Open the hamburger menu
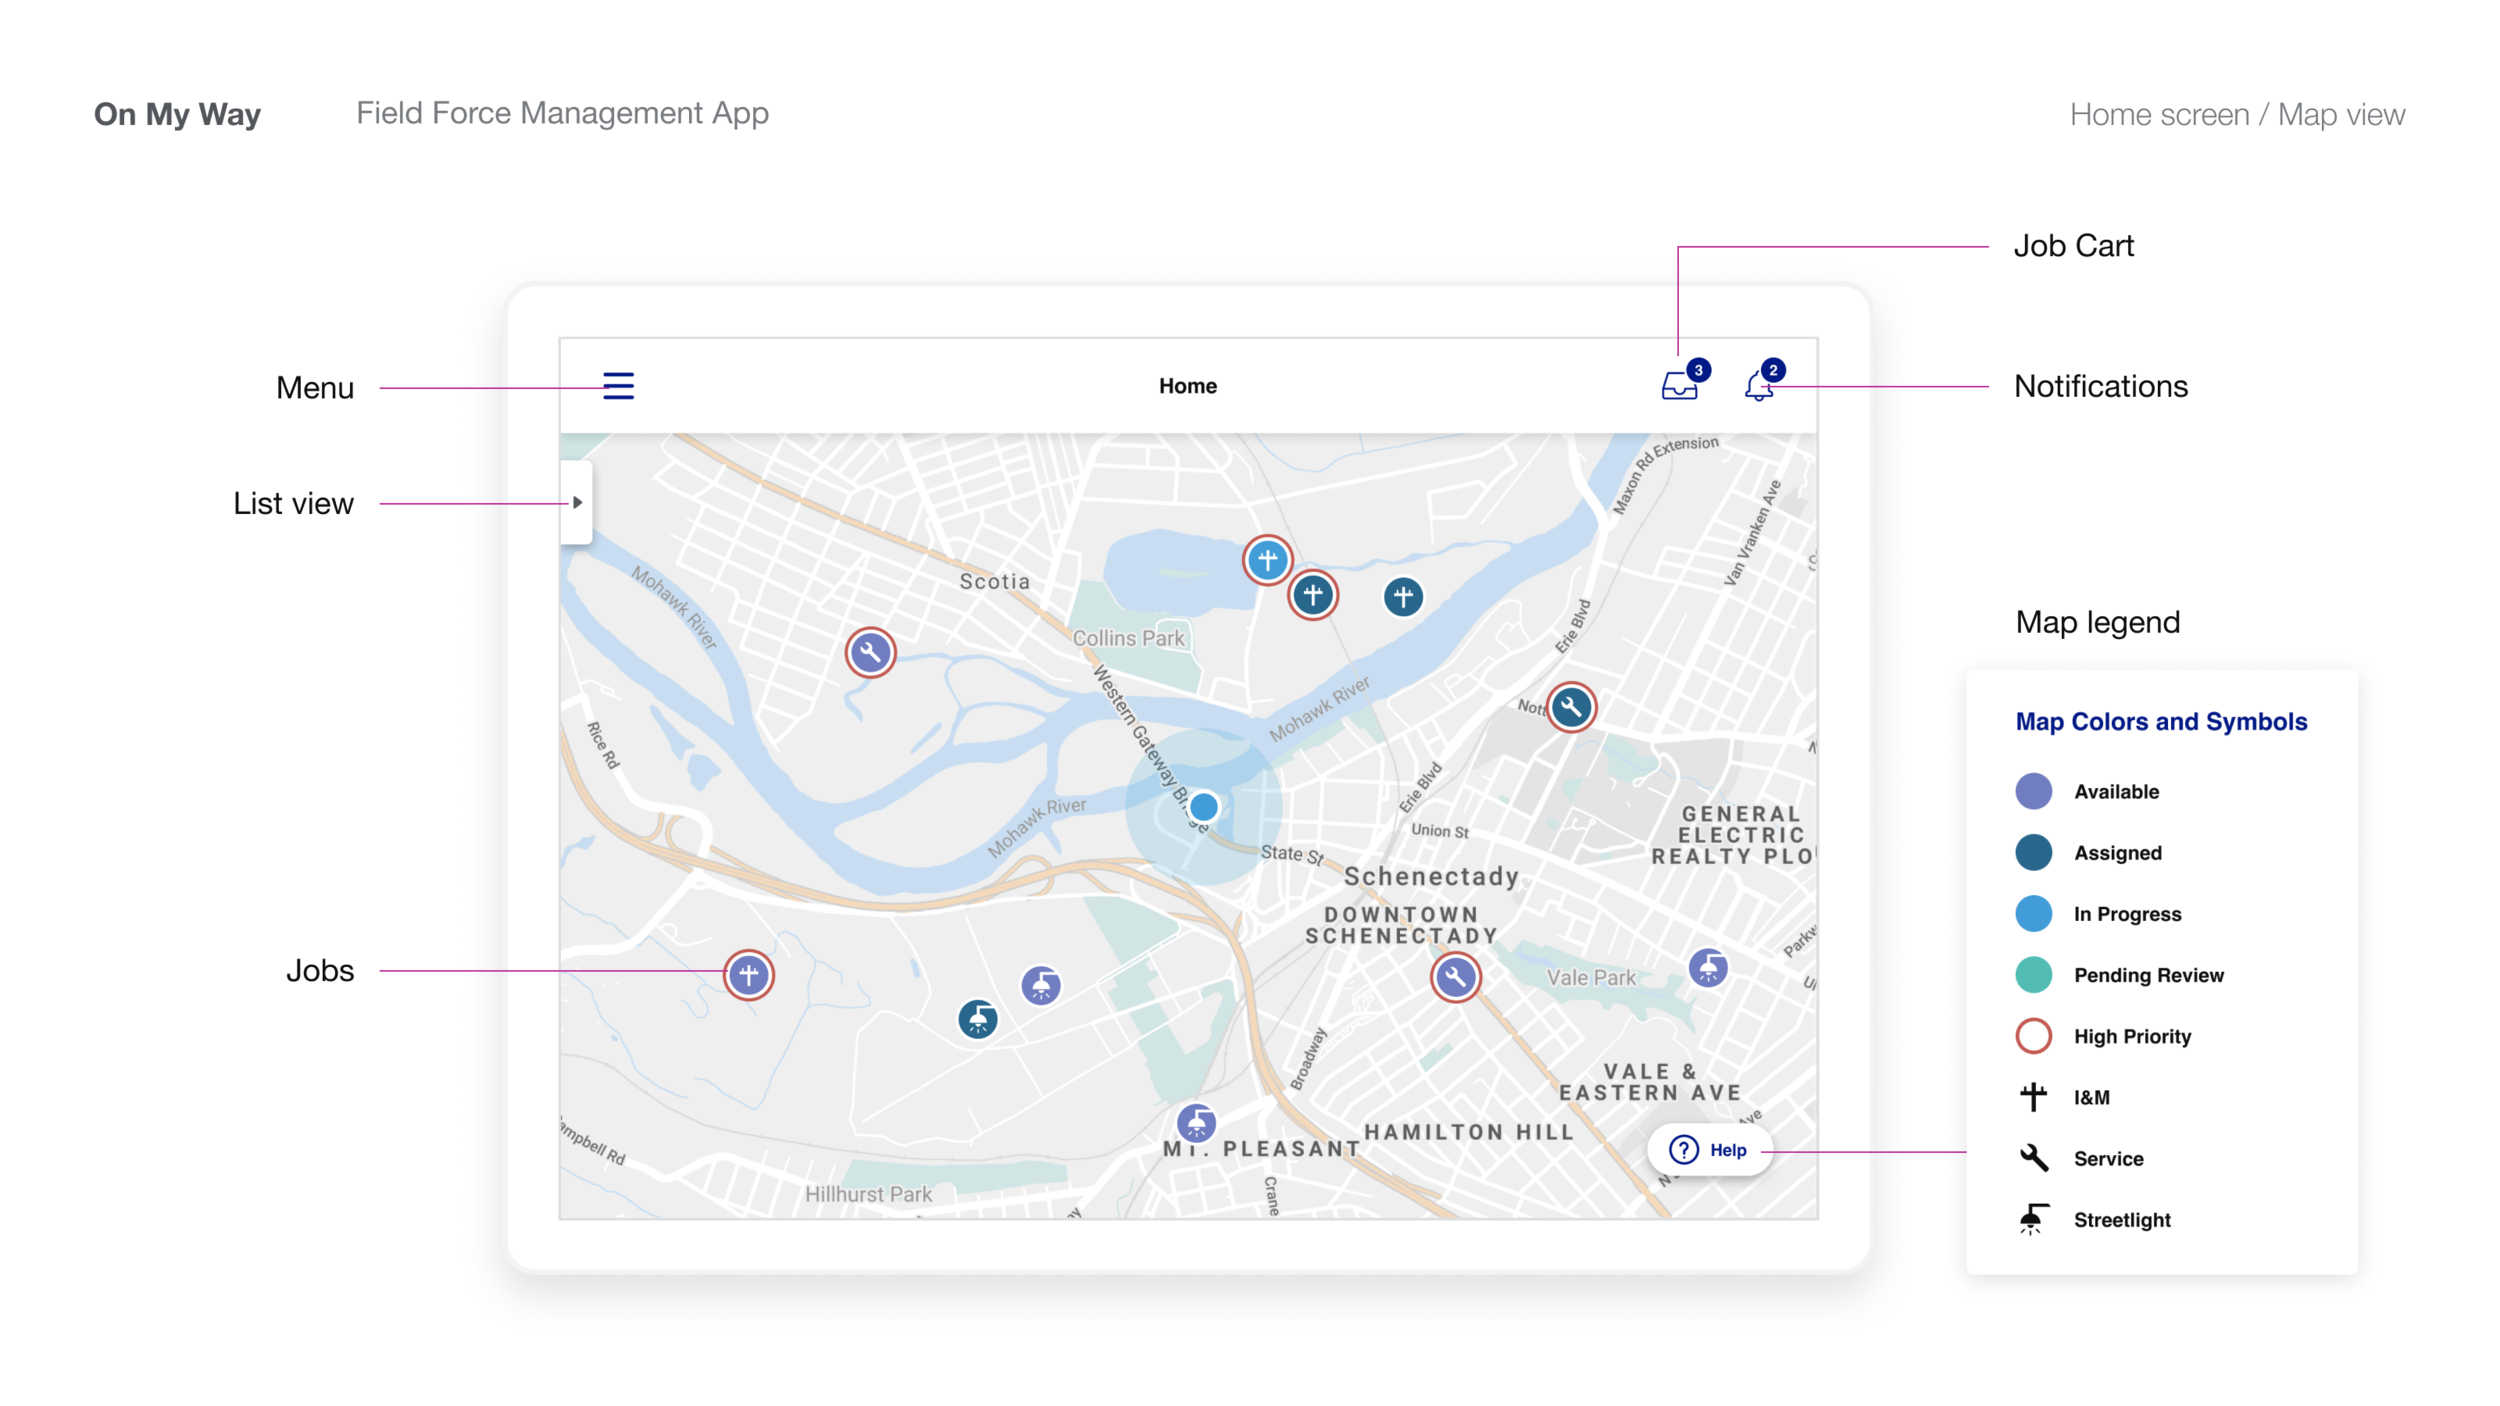Image resolution: width=2500 pixels, height=1406 pixels. pyautogui.click(x=618, y=386)
